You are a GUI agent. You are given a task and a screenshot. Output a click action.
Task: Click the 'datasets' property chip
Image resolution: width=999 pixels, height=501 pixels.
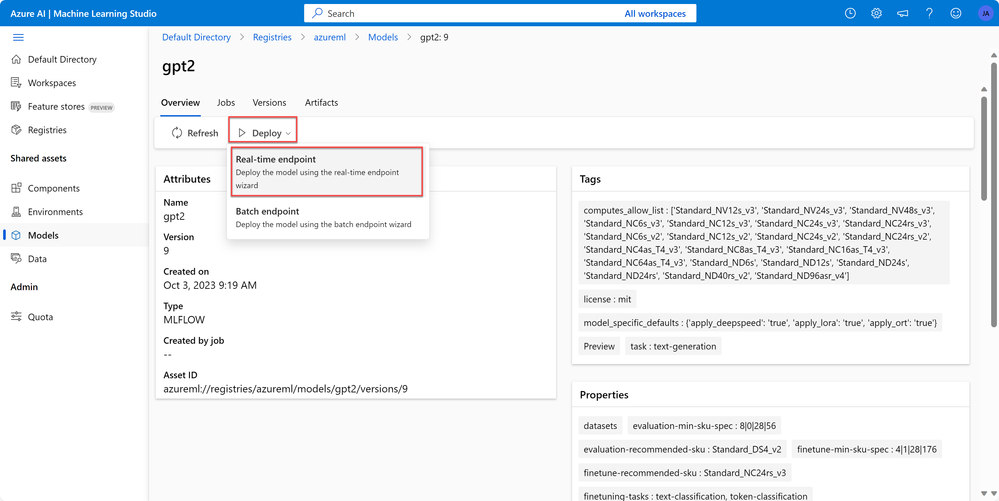[x=600, y=425]
